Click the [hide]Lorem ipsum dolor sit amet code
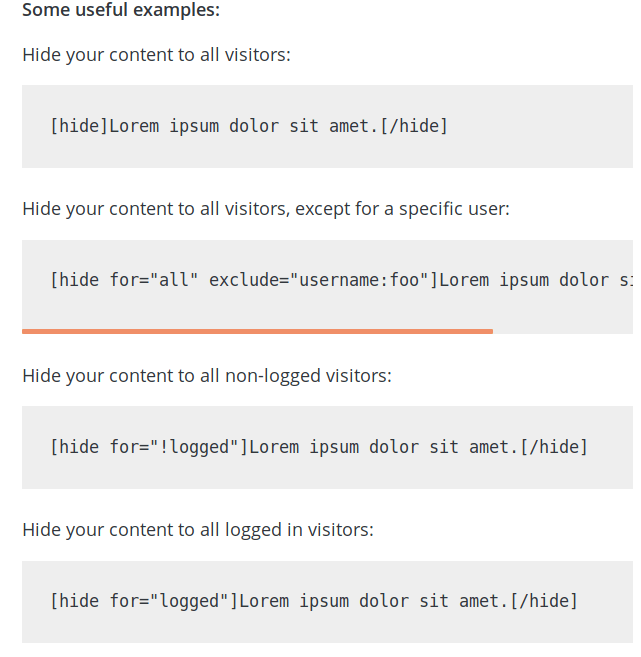641x657 pixels. pyautogui.click(x=249, y=126)
